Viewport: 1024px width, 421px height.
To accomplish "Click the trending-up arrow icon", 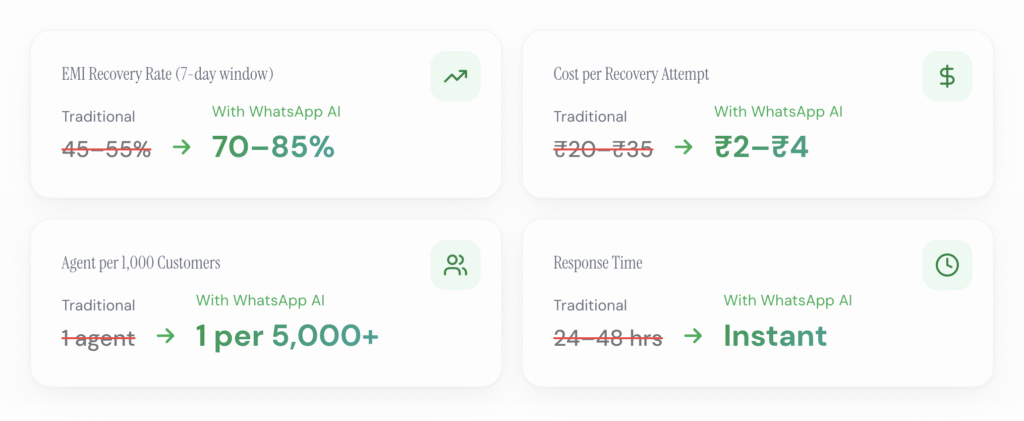I will click(455, 76).
